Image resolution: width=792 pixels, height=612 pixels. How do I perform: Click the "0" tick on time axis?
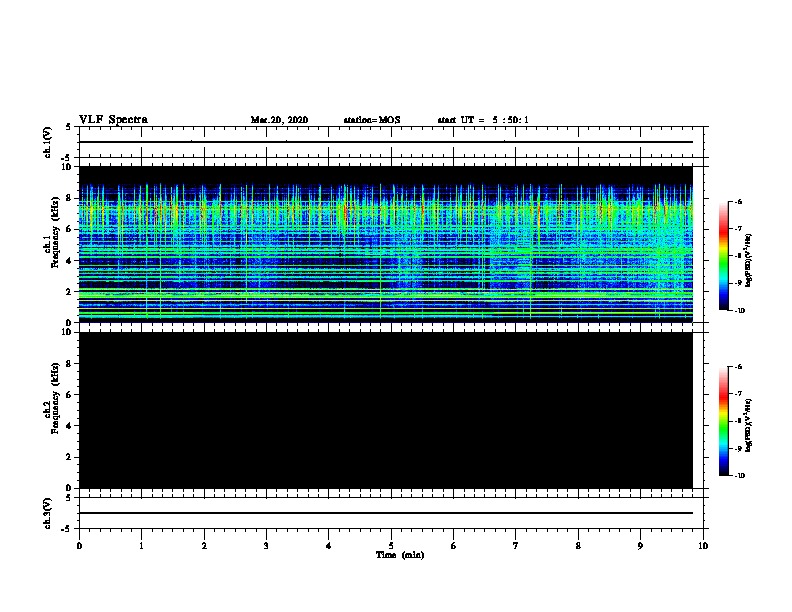[x=79, y=546]
